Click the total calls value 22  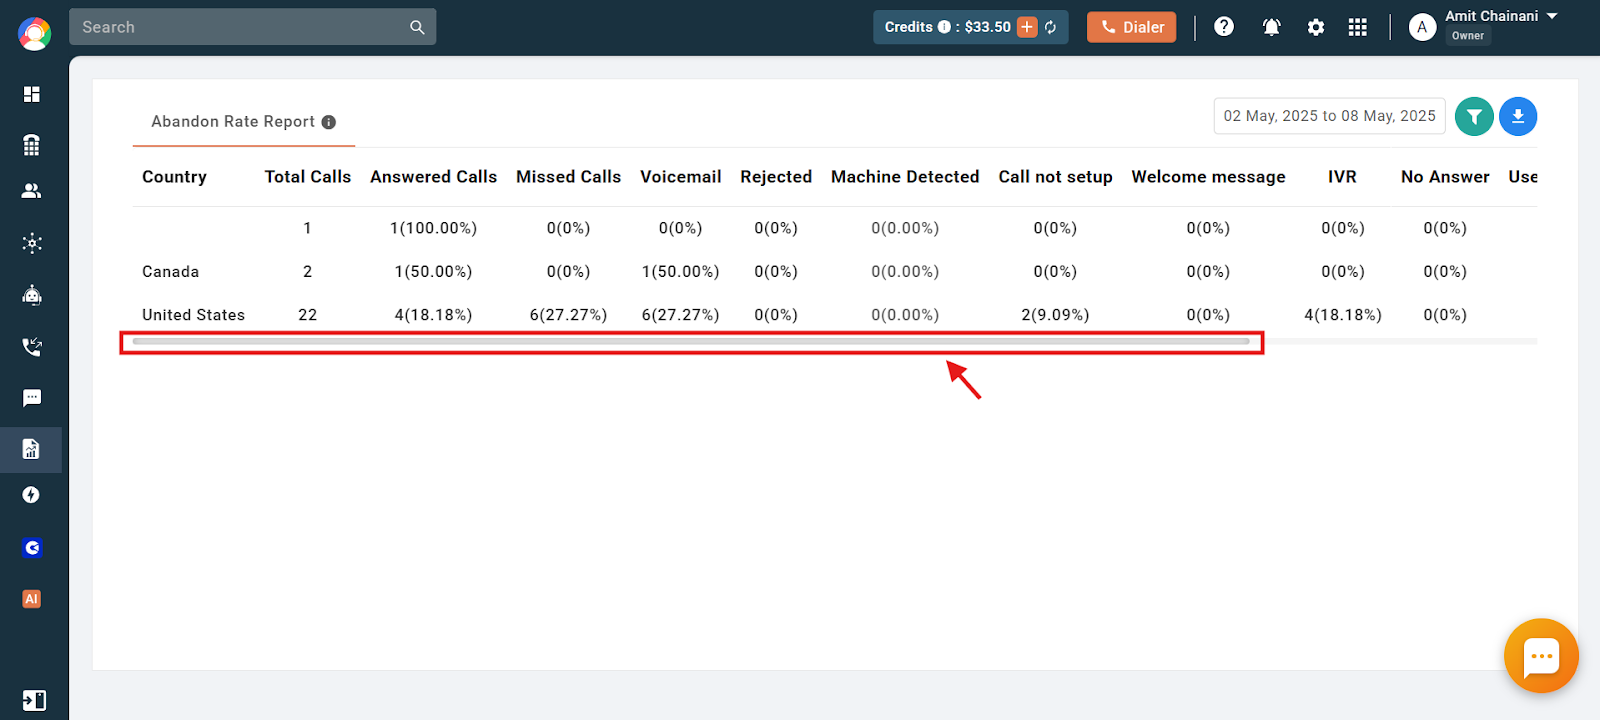(x=307, y=315)
